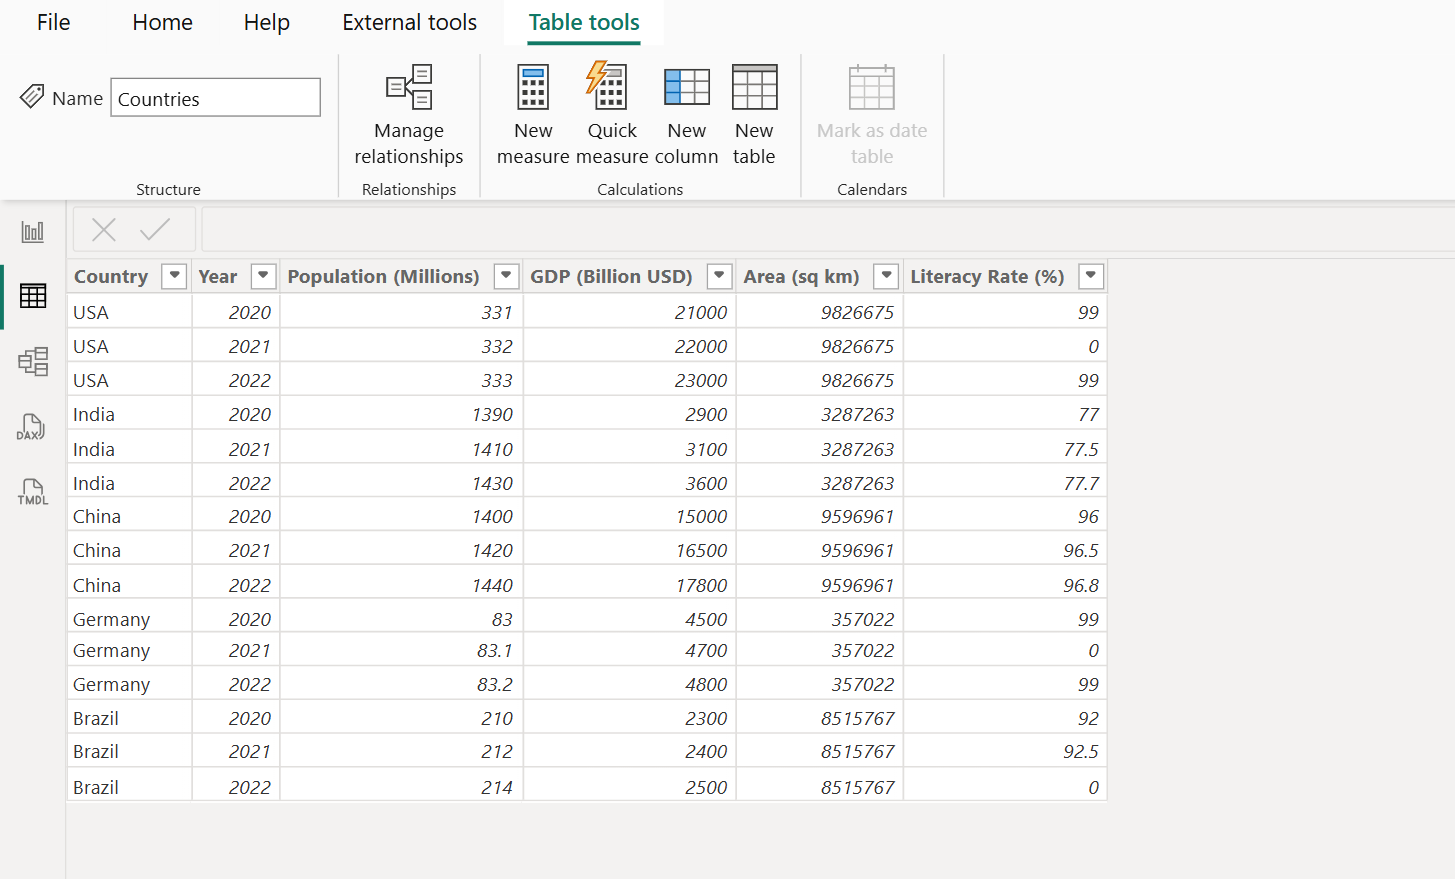Select the Table view icon in the sidebar
The height and width of the screenshot is (879, 1455).
32,295
